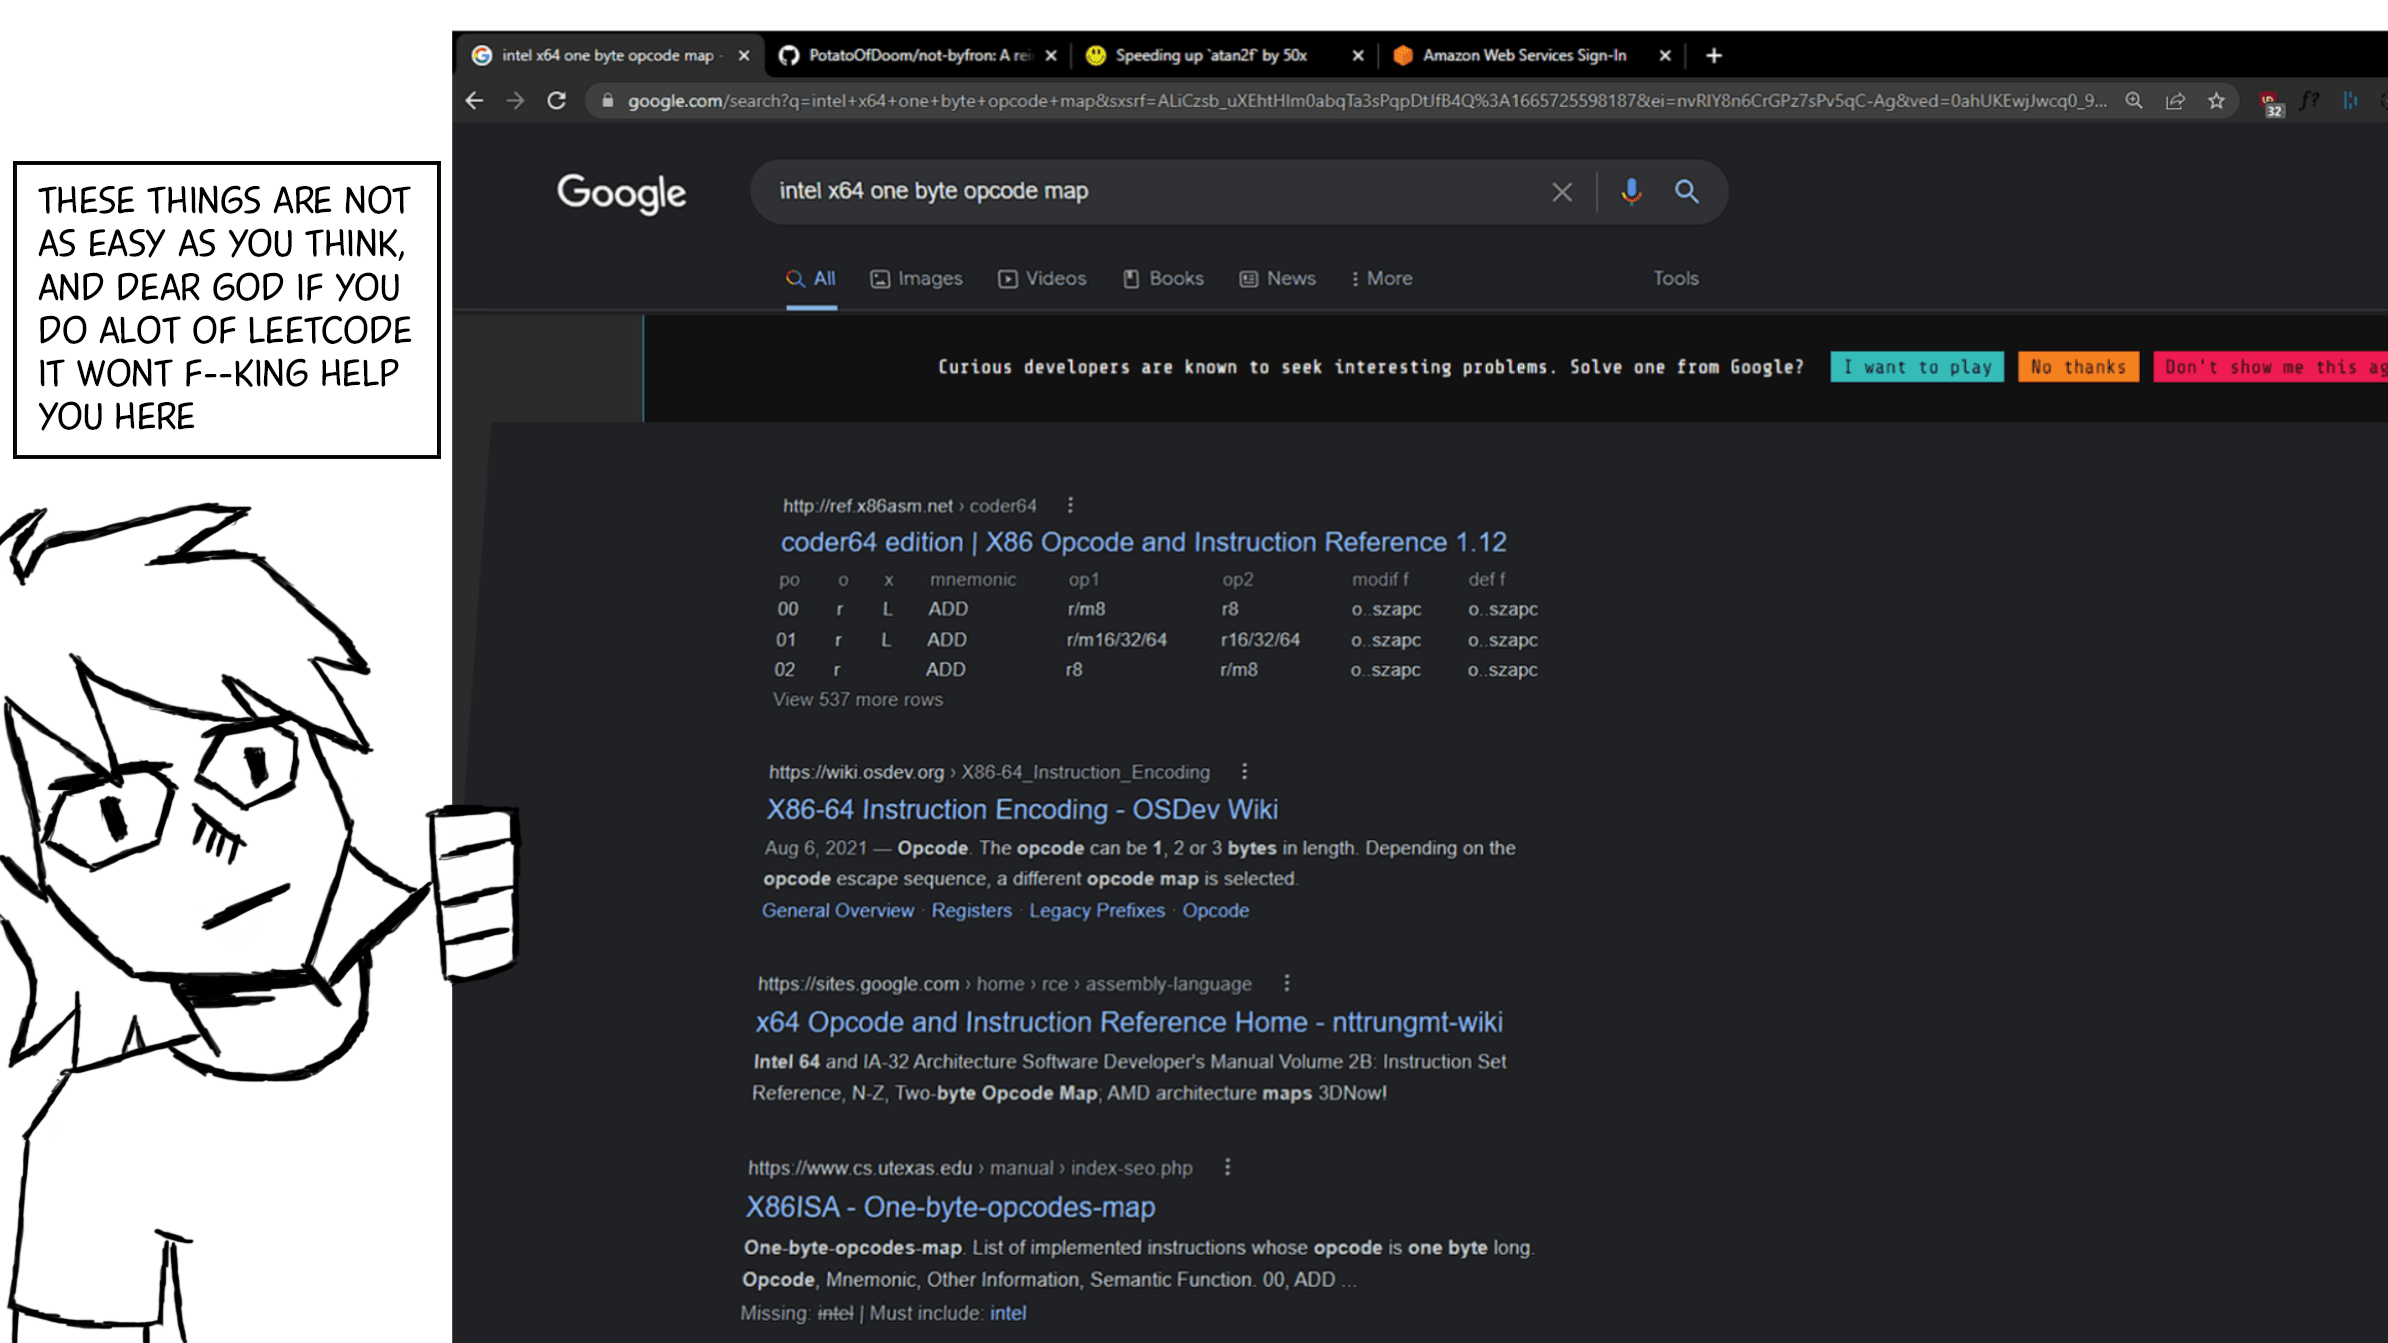The height and width of the screenshot is (1343, 2388).
Task: View site information via the padlock icon
Action: pos(607,100)
